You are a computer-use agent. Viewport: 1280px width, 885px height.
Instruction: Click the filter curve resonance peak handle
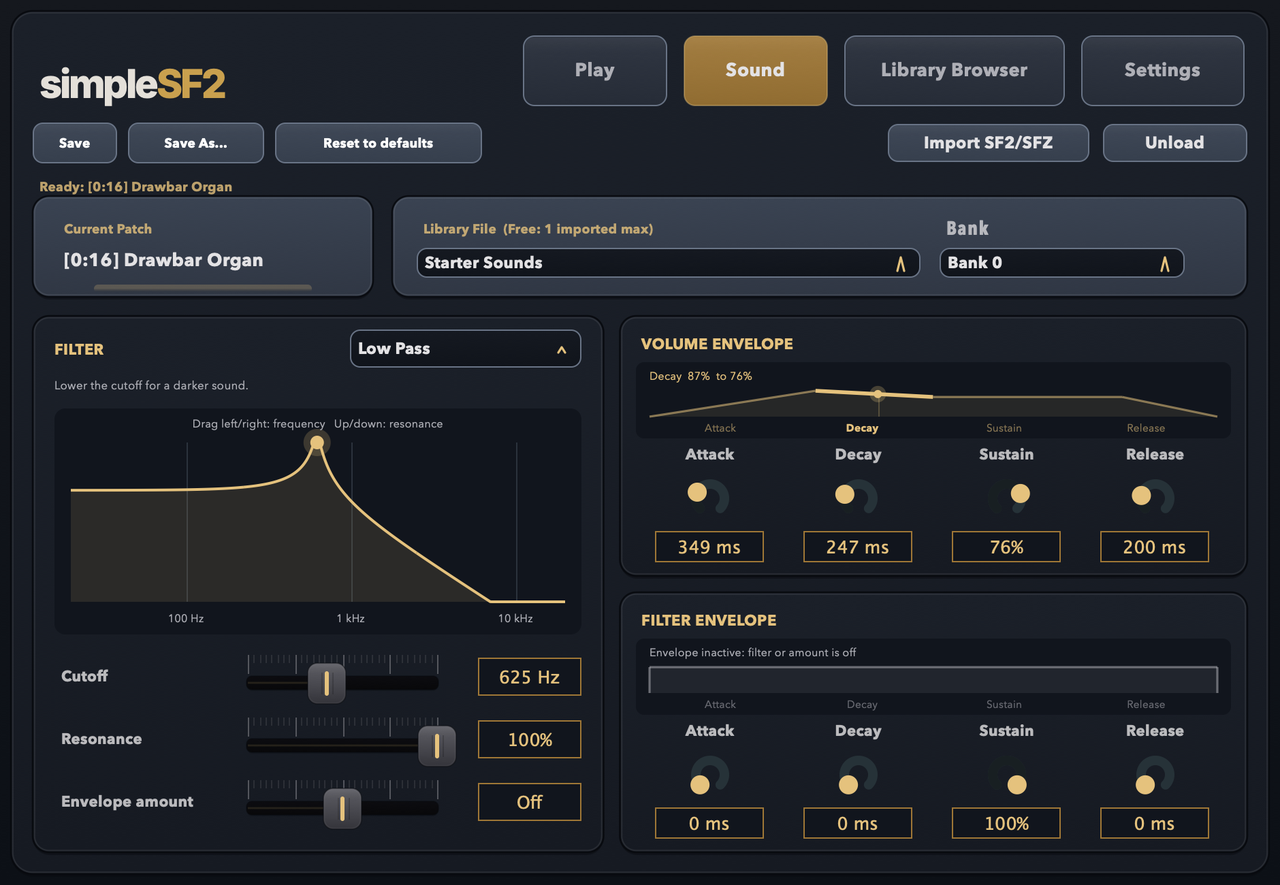tap(317, 443)
